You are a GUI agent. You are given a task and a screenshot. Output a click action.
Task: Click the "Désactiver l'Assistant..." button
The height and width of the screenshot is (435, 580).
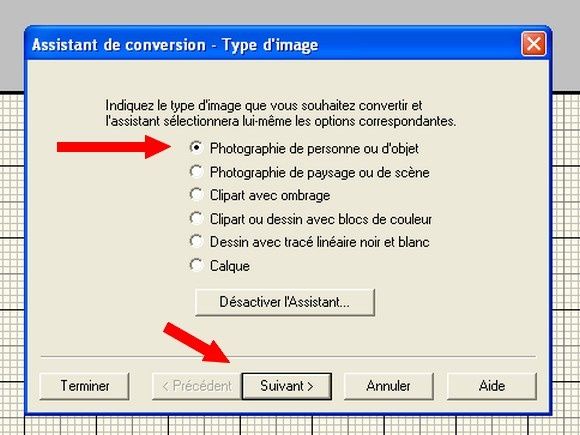(285, 302)
